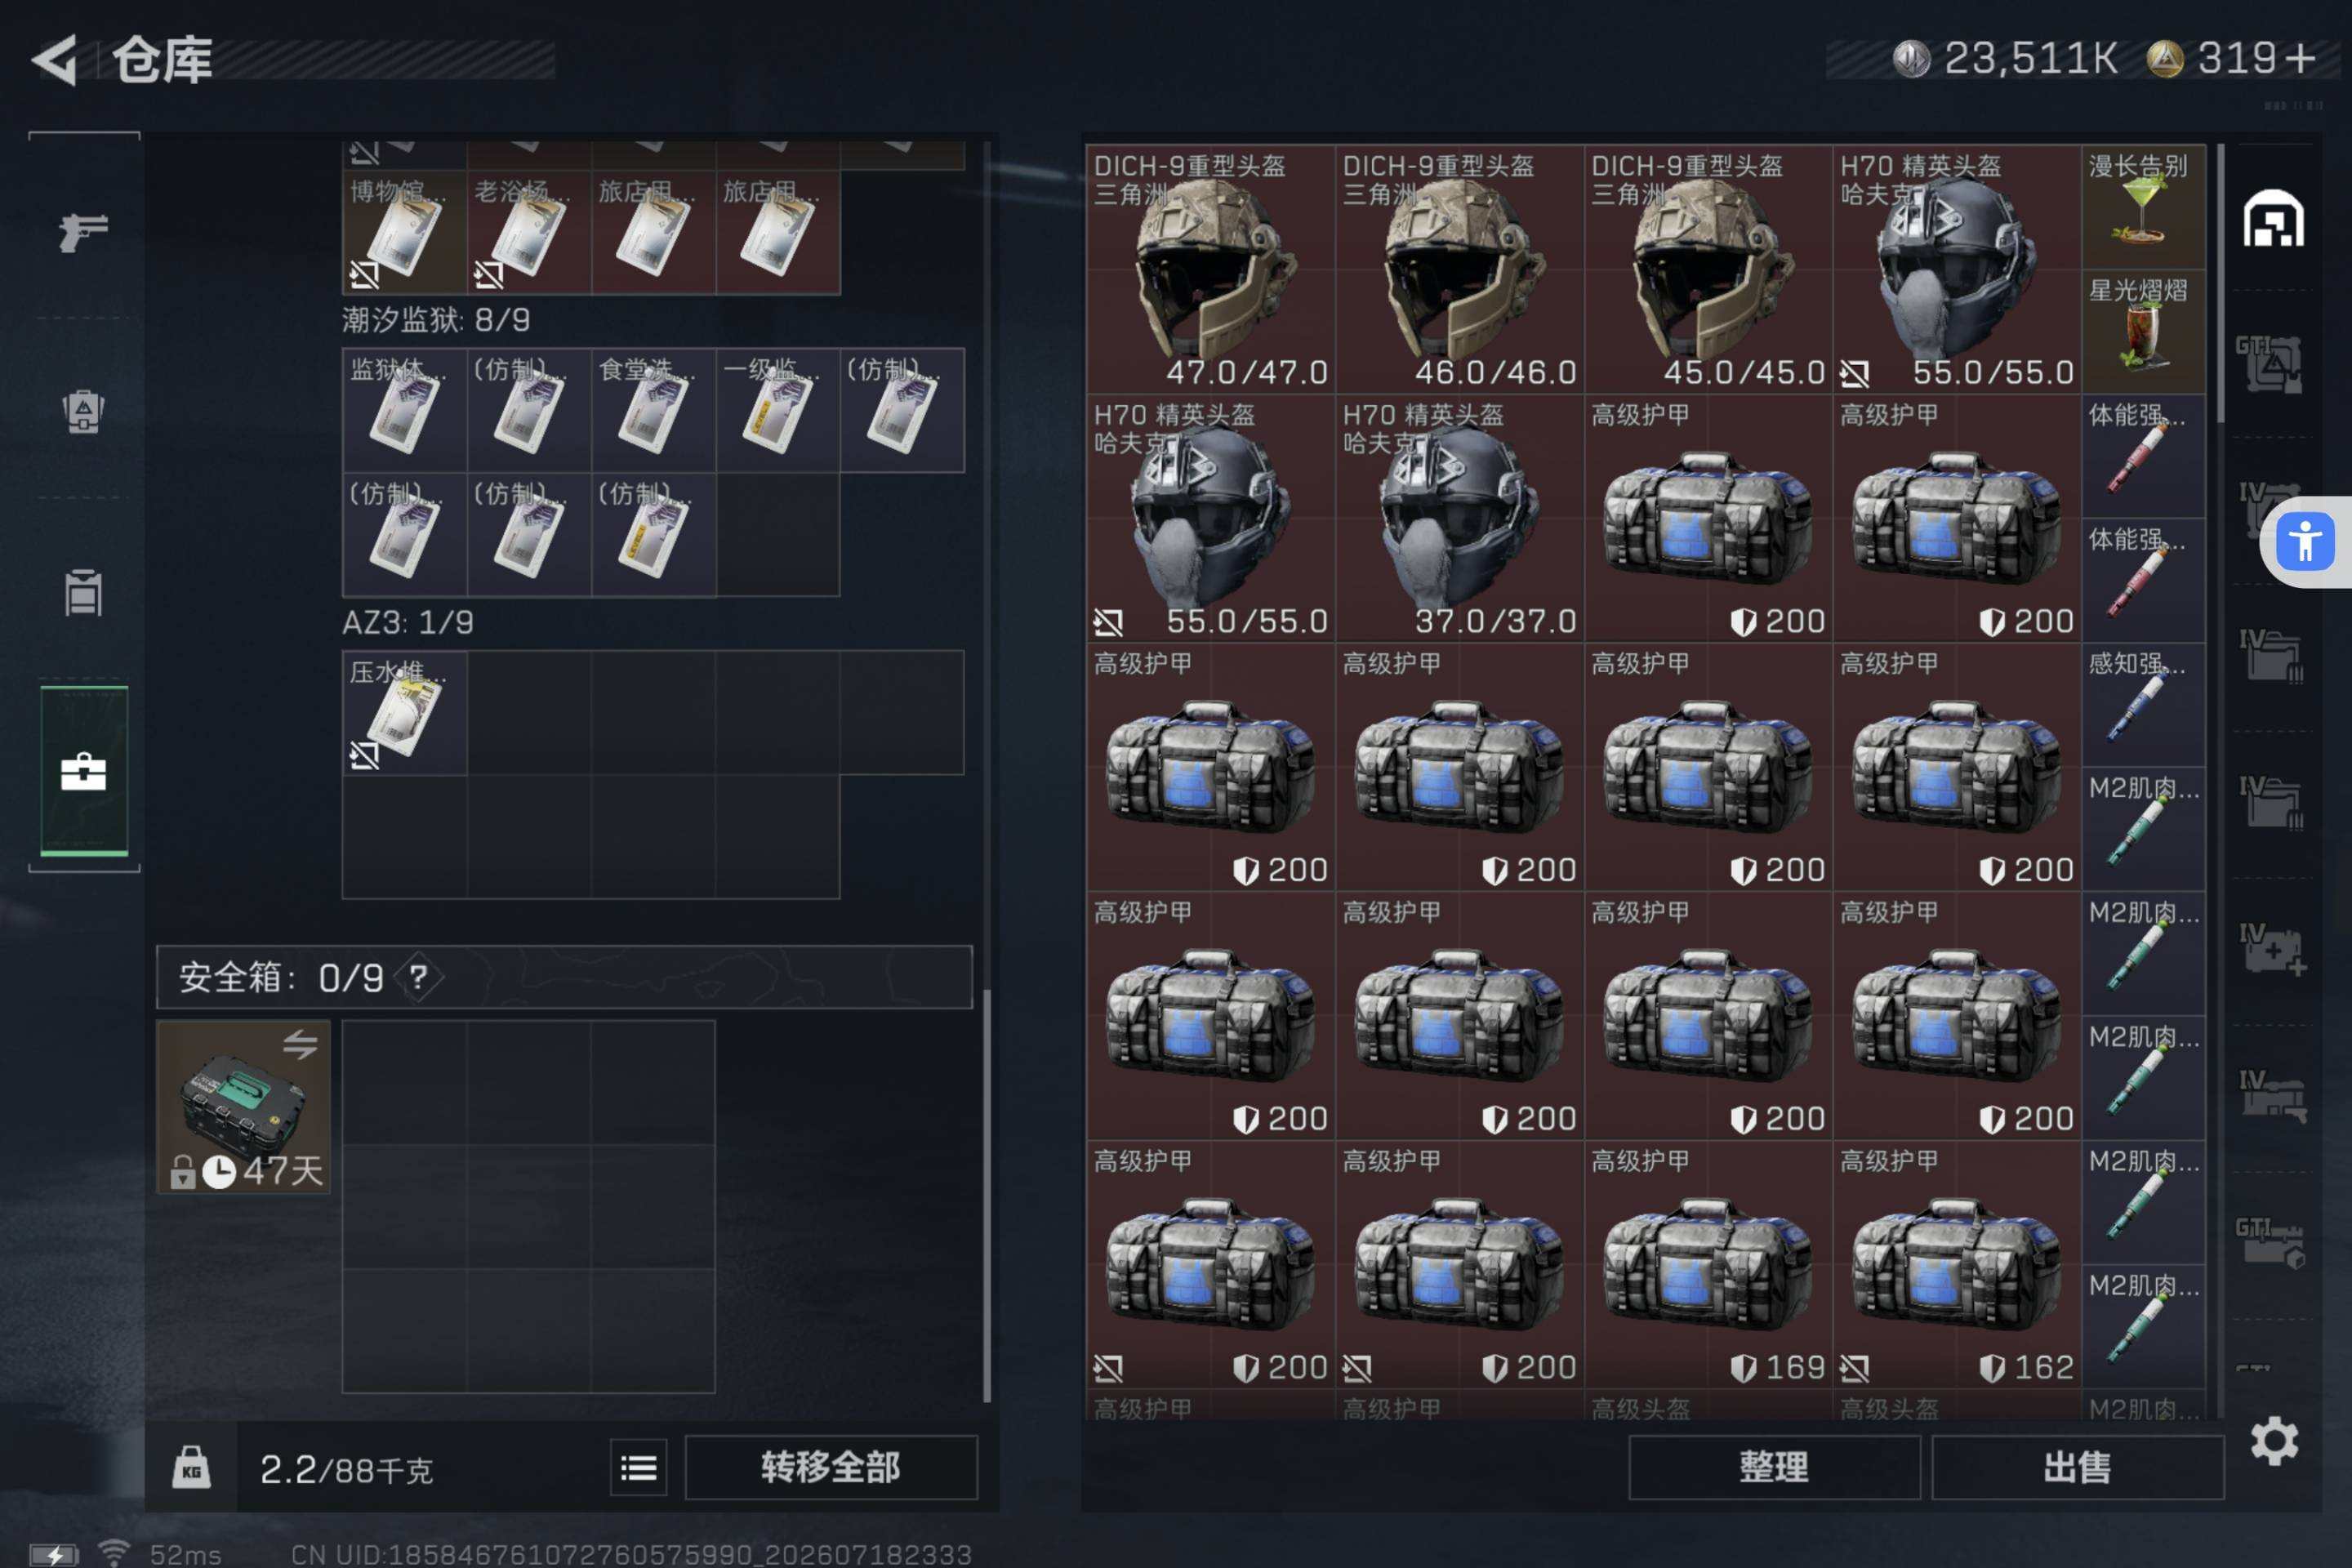
Task: Click the 安全箱: 0/9 header bar
Action: (564, 977)
